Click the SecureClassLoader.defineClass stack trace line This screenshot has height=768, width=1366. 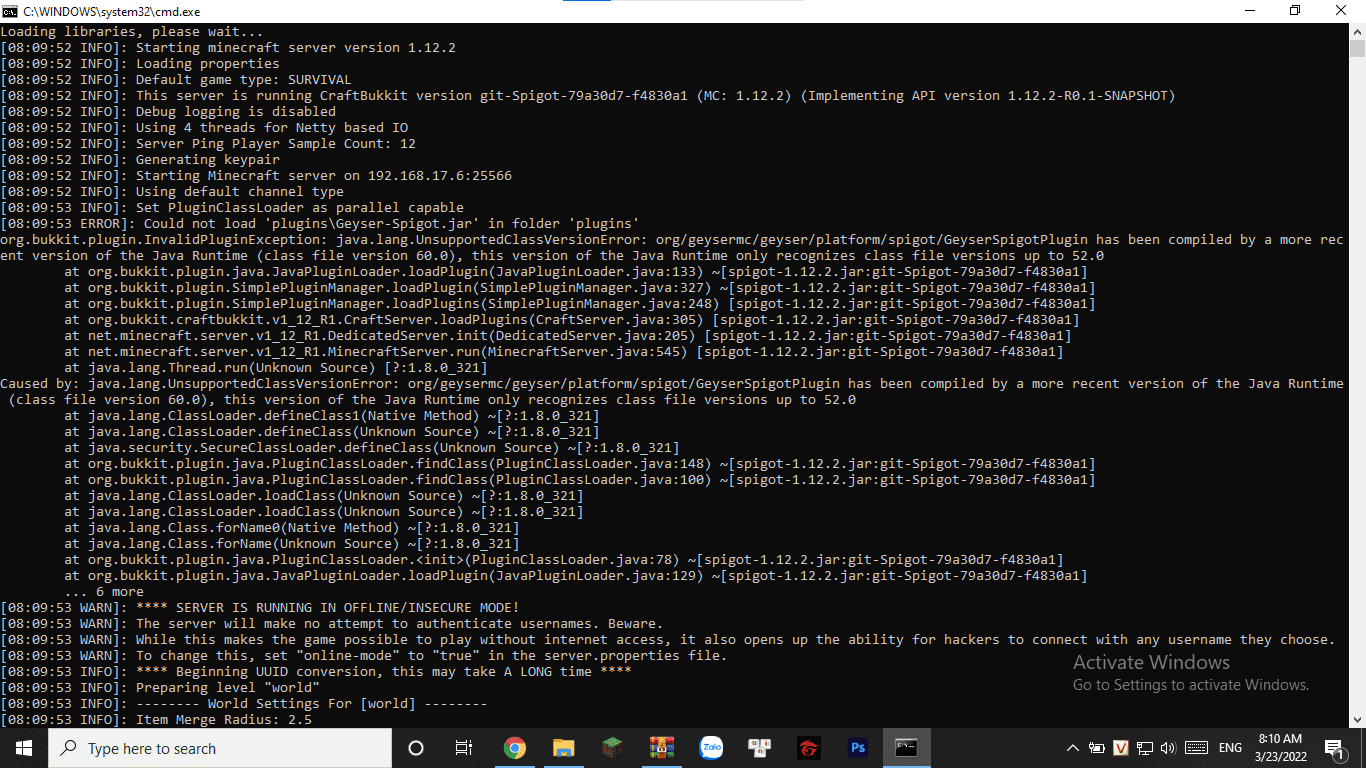(x=372, y=448)
